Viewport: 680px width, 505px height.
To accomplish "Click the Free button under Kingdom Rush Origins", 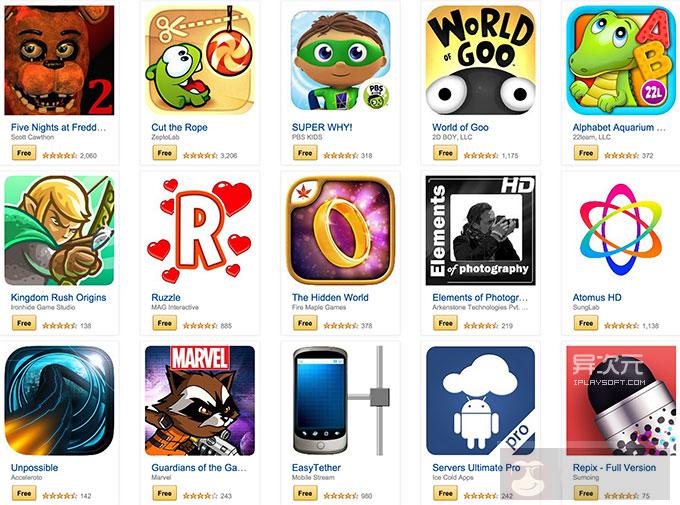I will (24, 323).
